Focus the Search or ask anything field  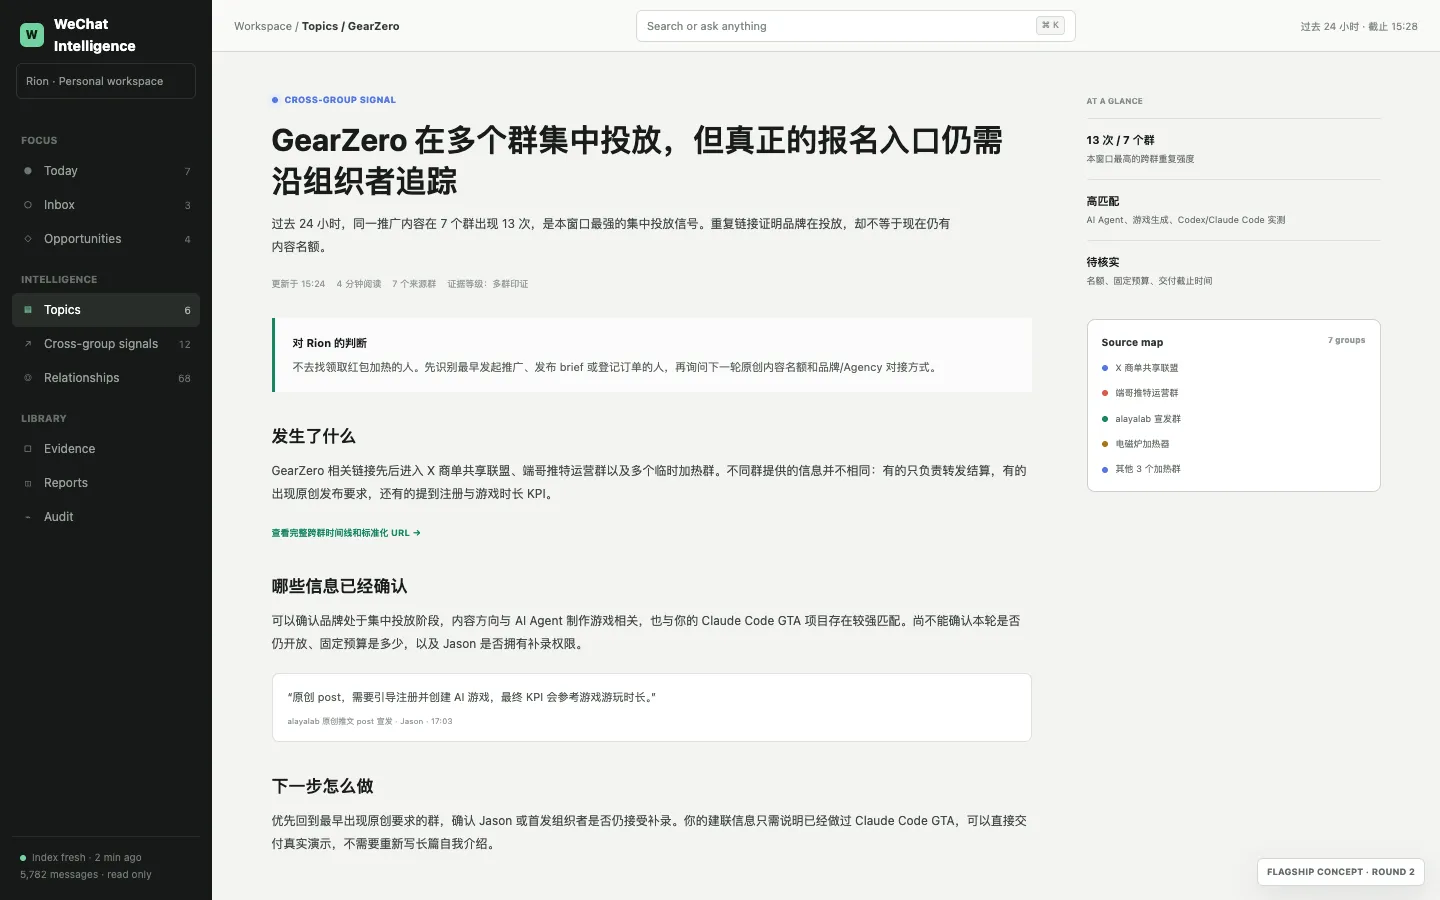click(855, 26)
